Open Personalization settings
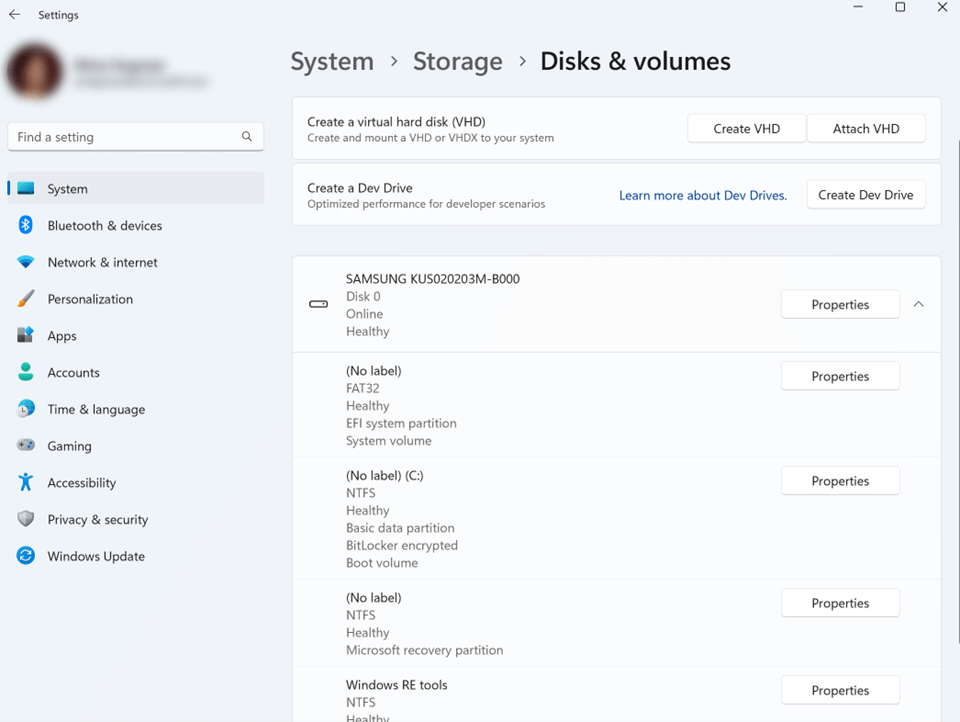This screenshot has width=960, height=722. click(90, 298)
